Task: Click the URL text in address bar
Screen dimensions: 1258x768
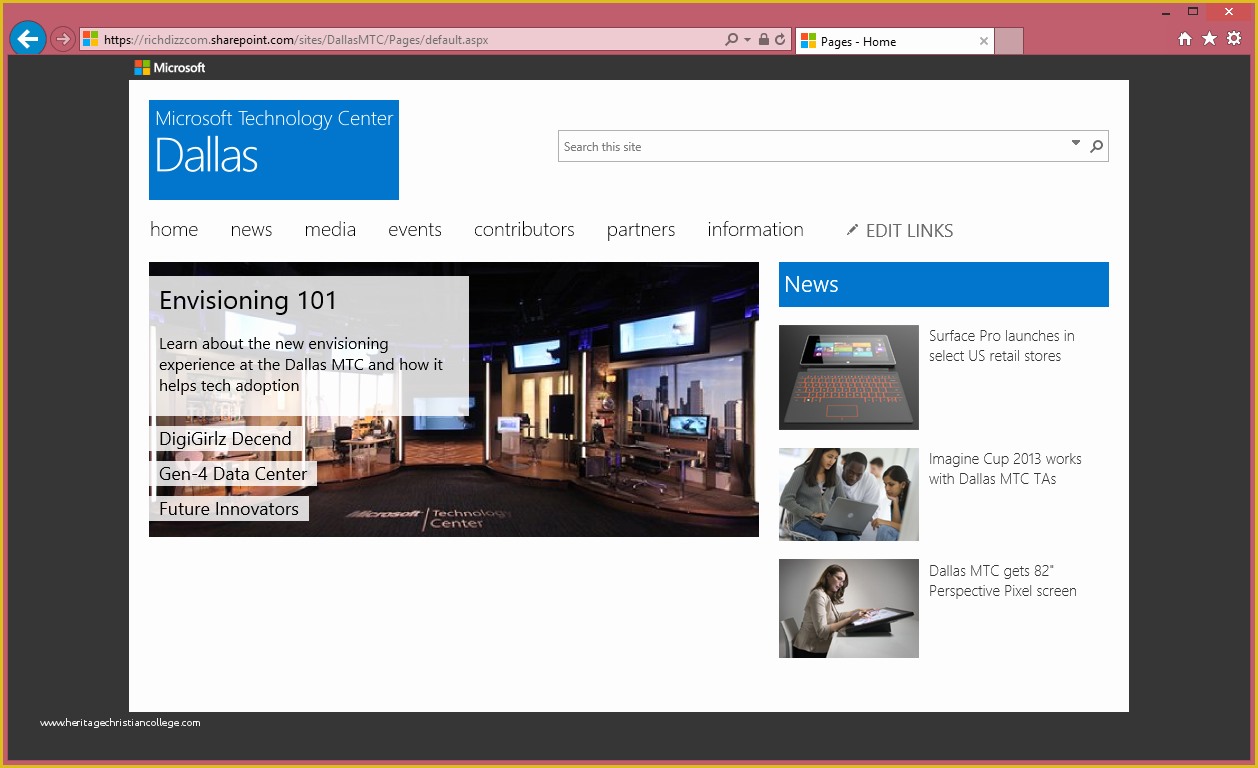Action: (296, 40)
